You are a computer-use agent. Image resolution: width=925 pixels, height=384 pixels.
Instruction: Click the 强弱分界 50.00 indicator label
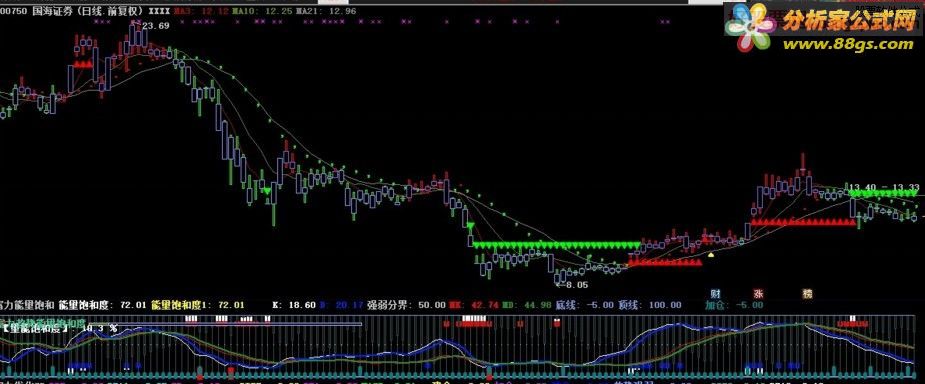[406, 305]
